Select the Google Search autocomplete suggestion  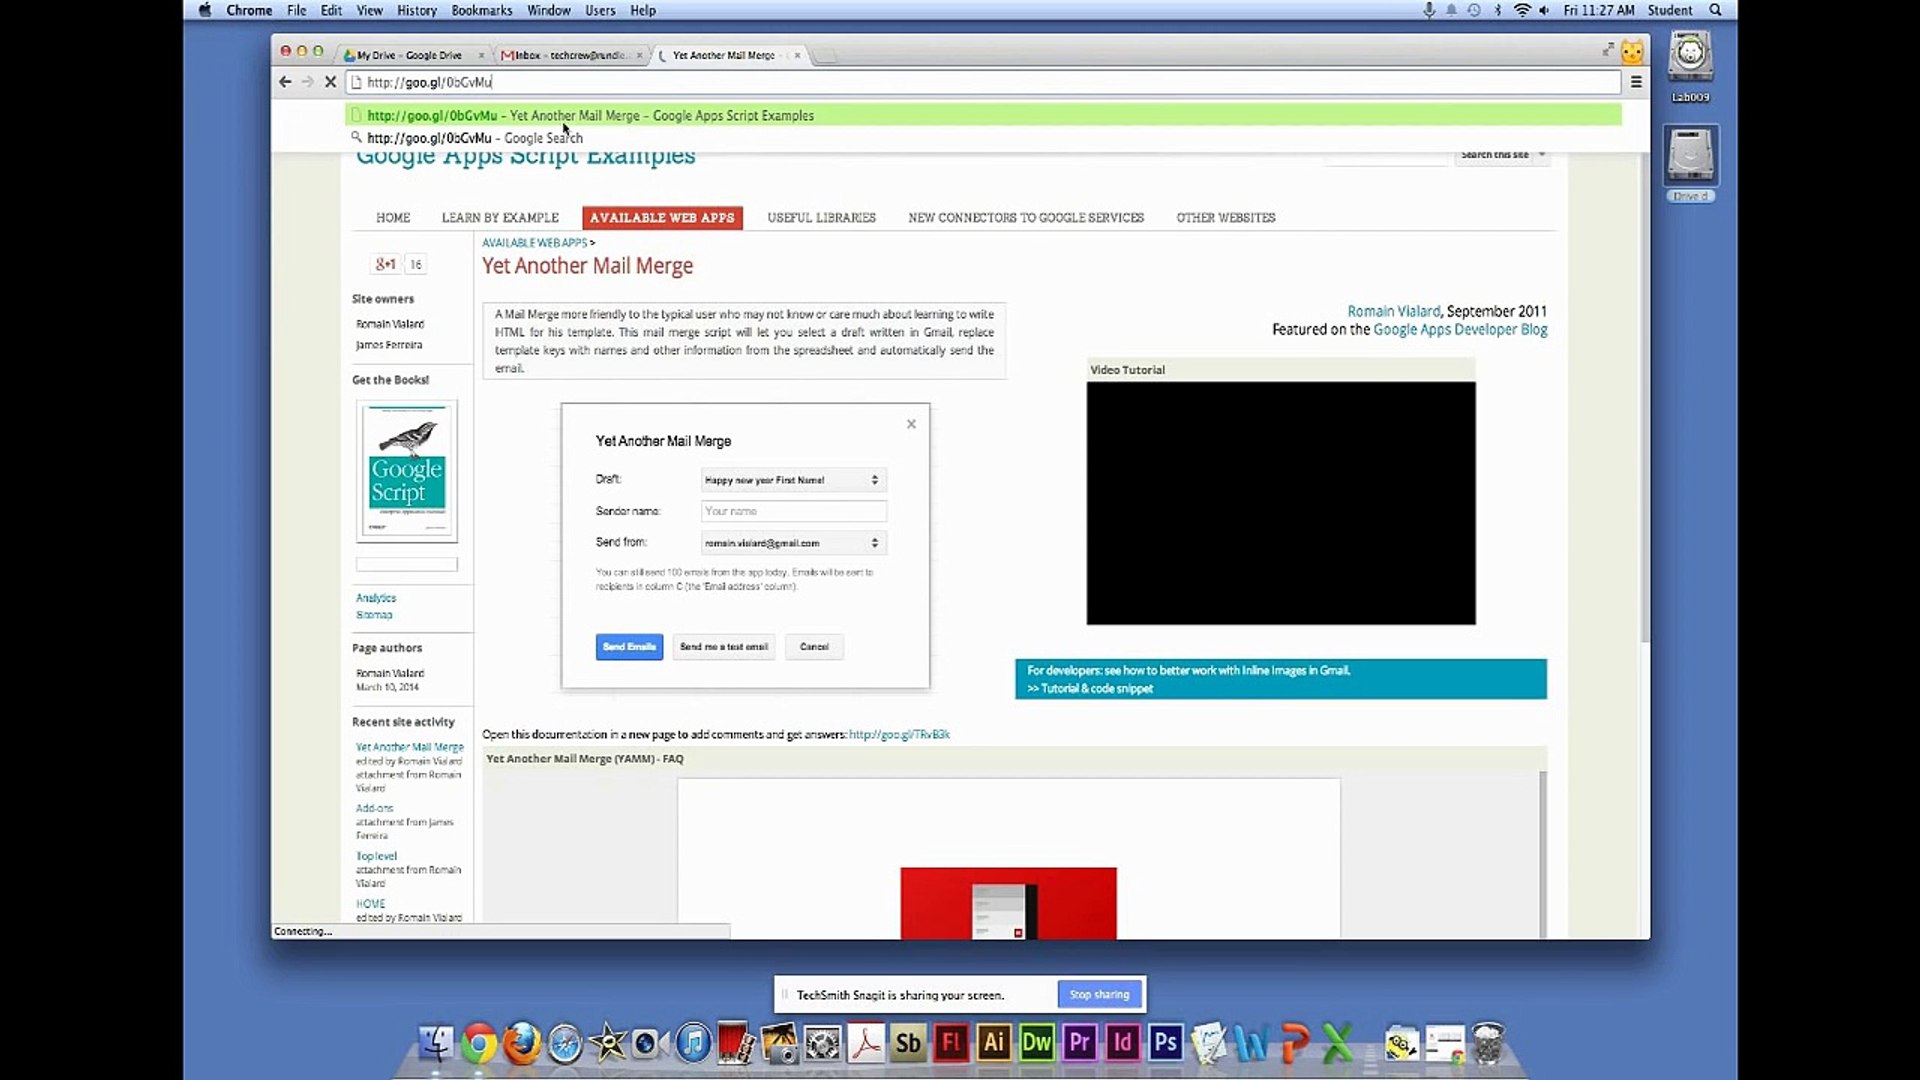983,138
